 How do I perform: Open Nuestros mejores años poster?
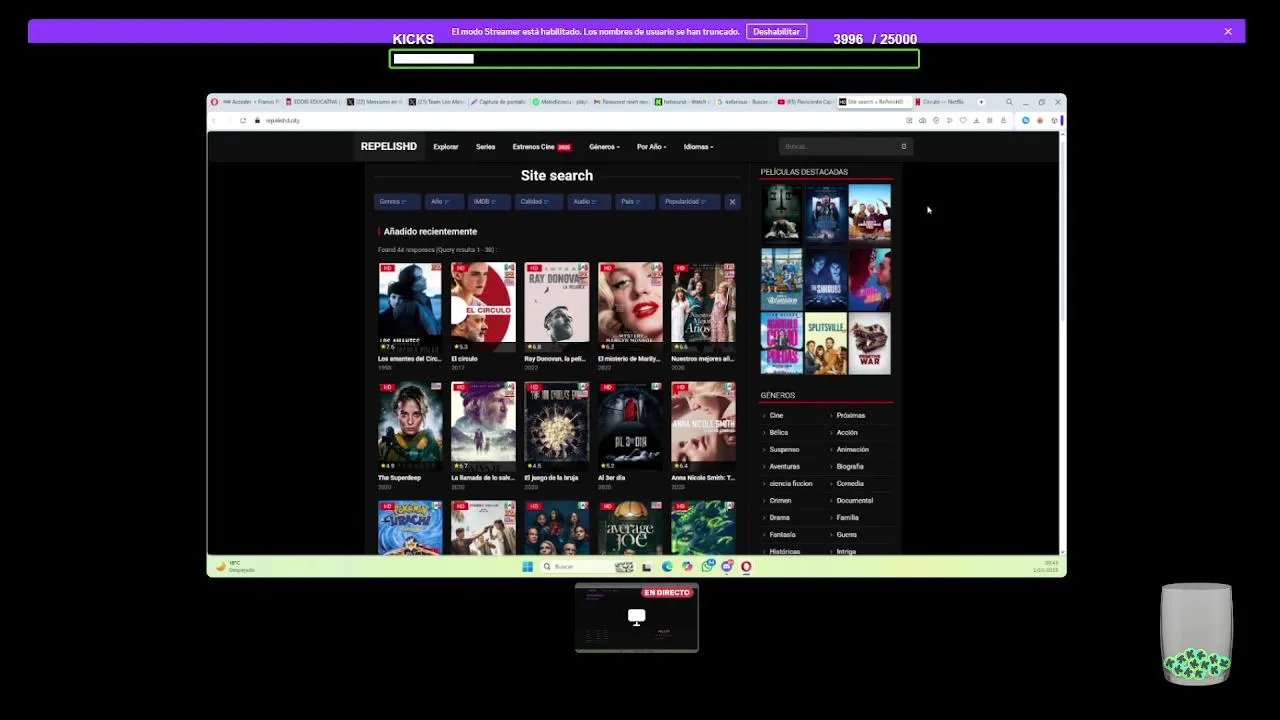(x=703, y=307)
